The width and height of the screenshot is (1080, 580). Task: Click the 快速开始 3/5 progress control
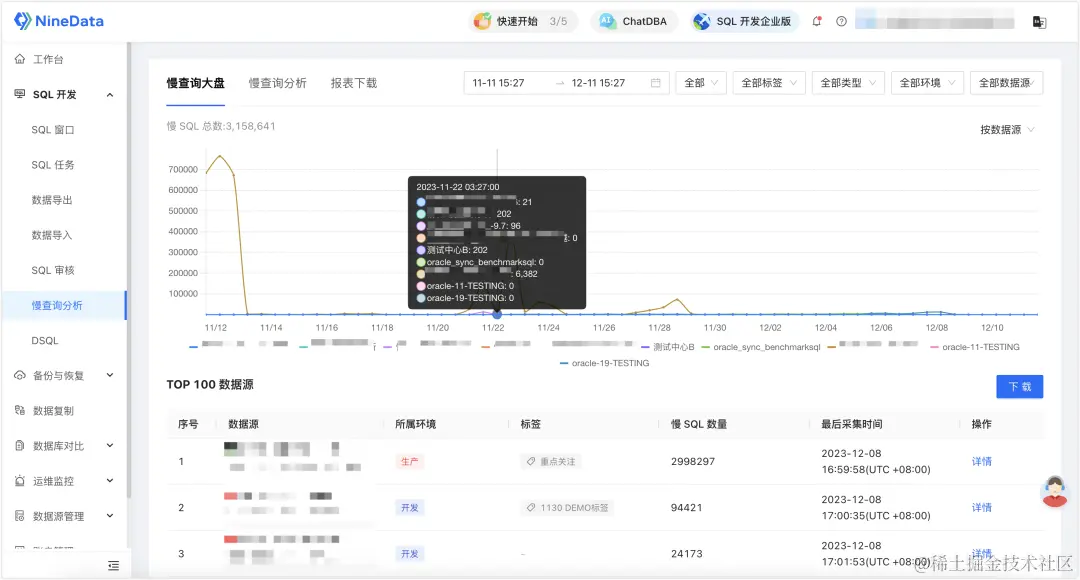click(523, 20)
